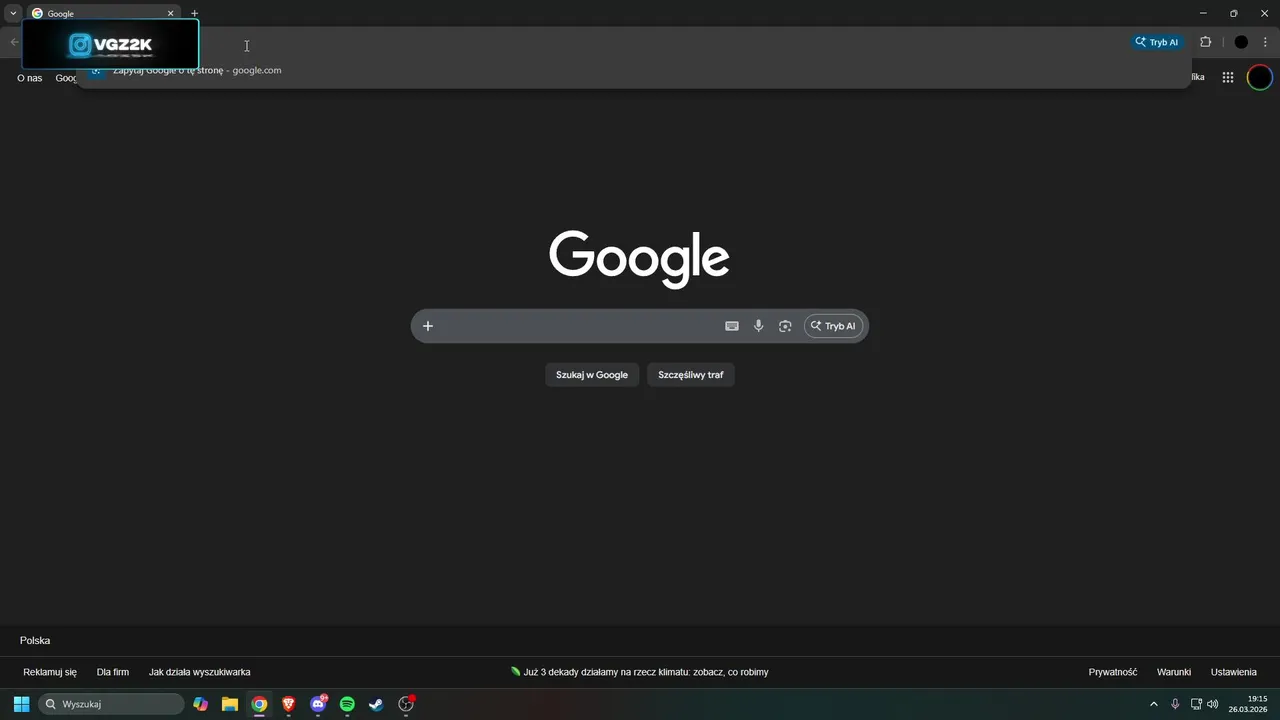Click the Polska region text
The width and height of the screenshot is (1280, 720).
click(35, 640)
